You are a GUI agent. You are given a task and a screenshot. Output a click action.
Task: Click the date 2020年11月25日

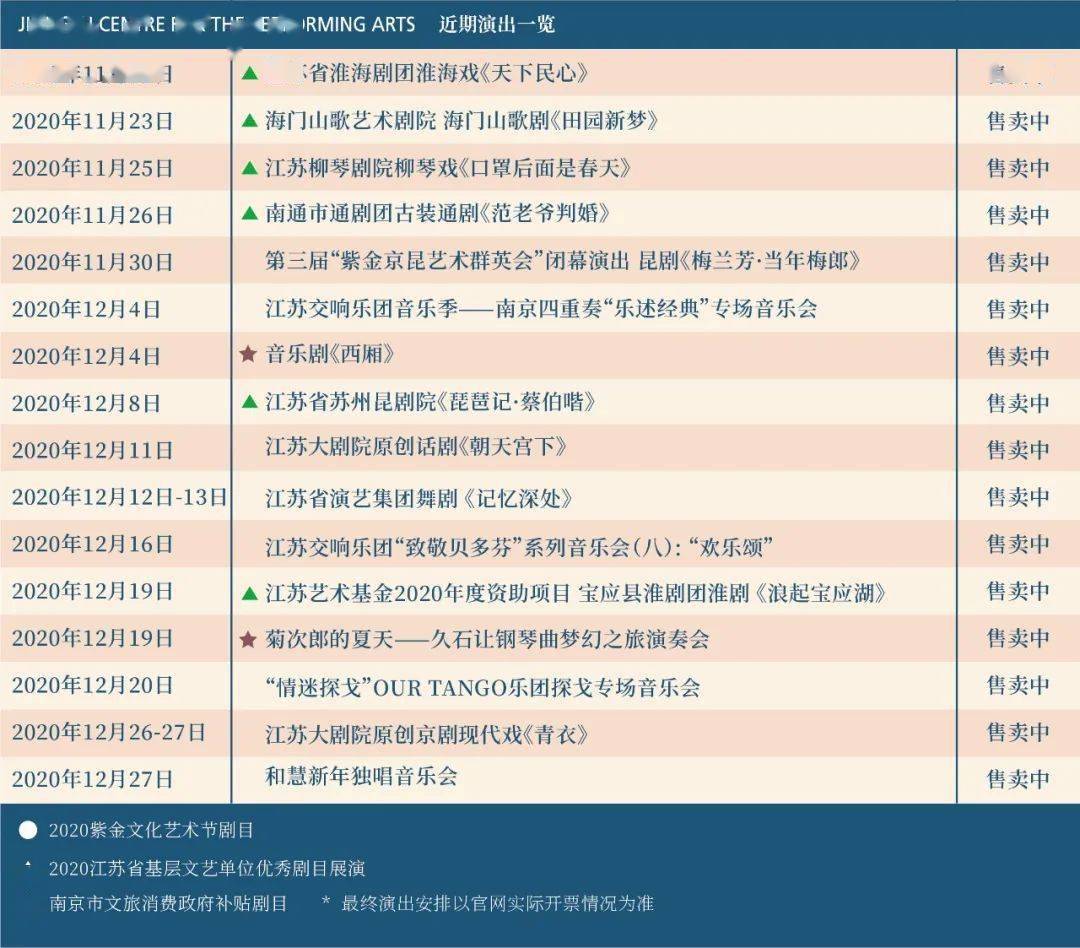pos(92,168)
